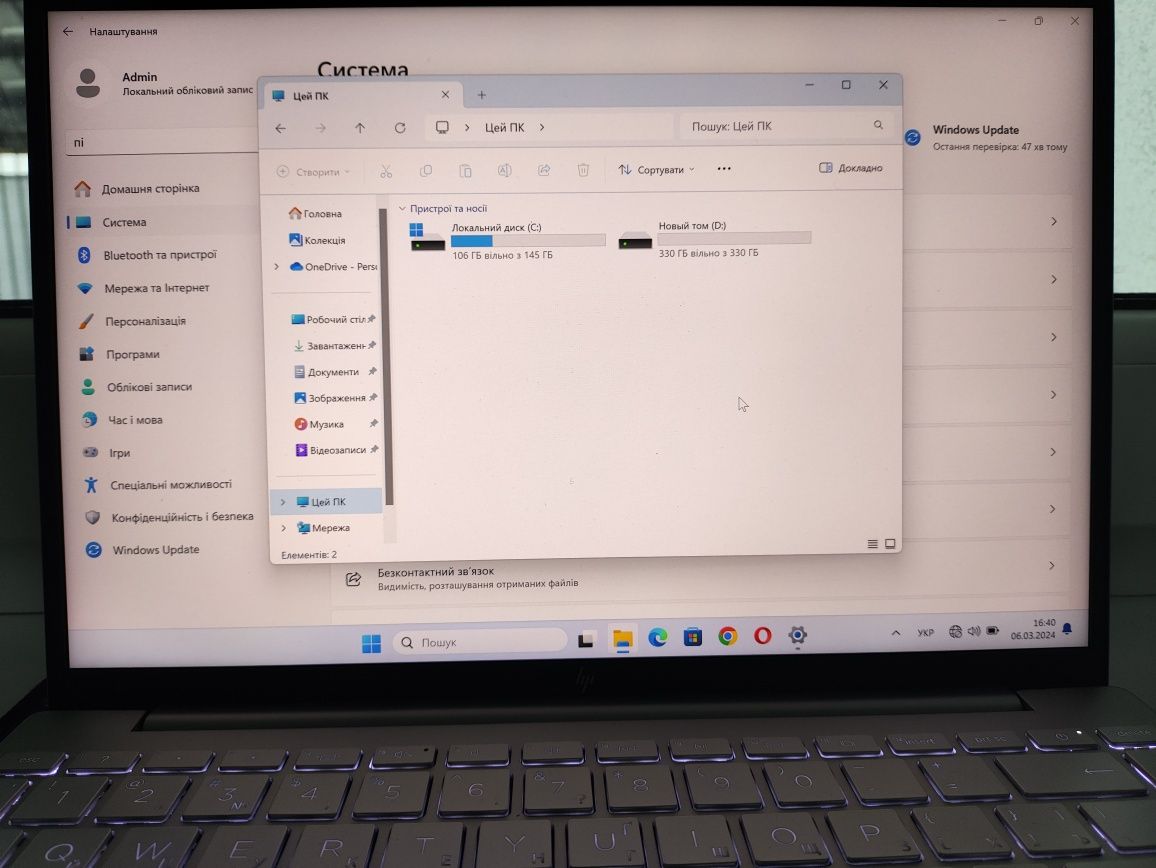Open the Створити dropdown in Explorer

[313, 172]
